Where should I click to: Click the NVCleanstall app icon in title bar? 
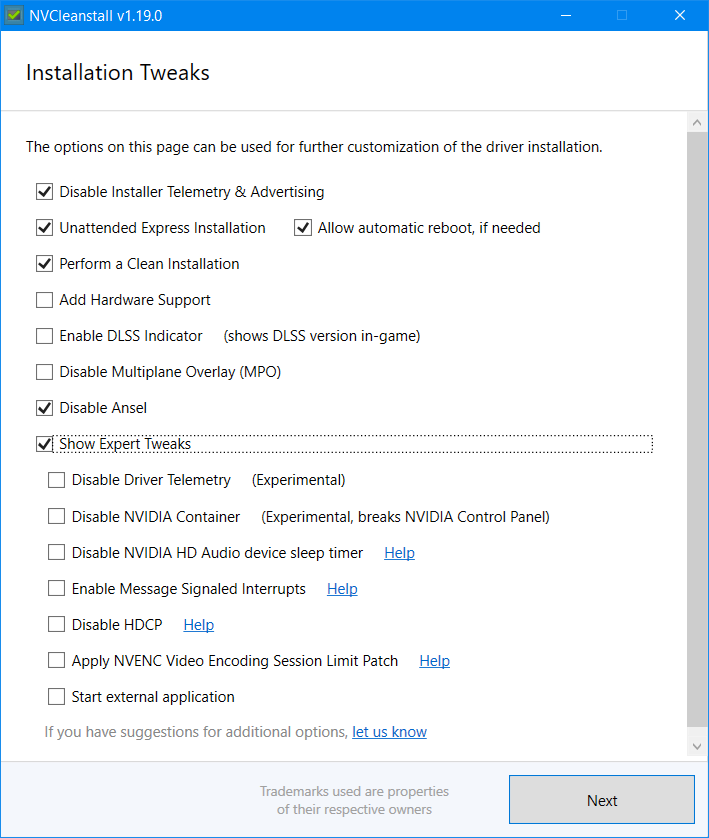tap(13, 15)
